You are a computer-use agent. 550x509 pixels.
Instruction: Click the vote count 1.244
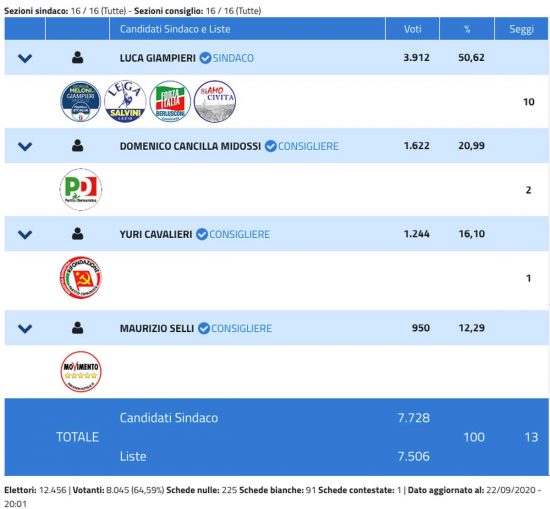(x=416, y=233)
